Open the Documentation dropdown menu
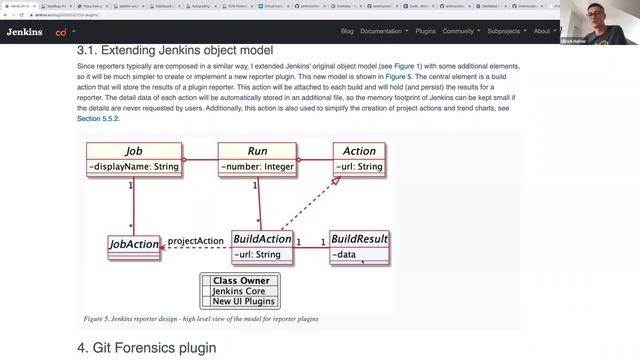 coord(384,31)
